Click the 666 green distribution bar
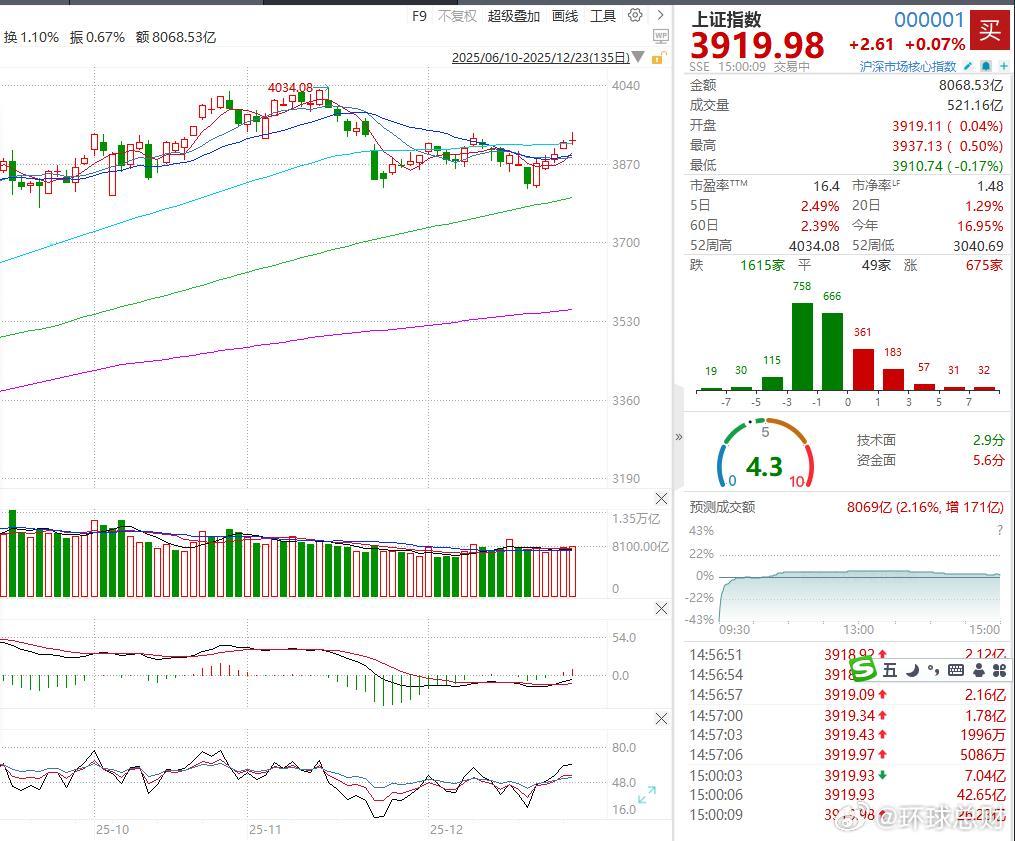The image size is (1015, 841). tap(832, 352)
